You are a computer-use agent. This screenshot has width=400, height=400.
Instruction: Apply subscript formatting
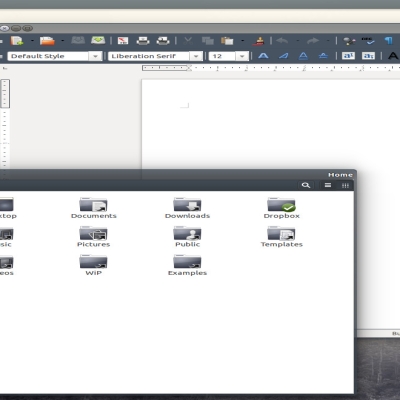[368, 56]
